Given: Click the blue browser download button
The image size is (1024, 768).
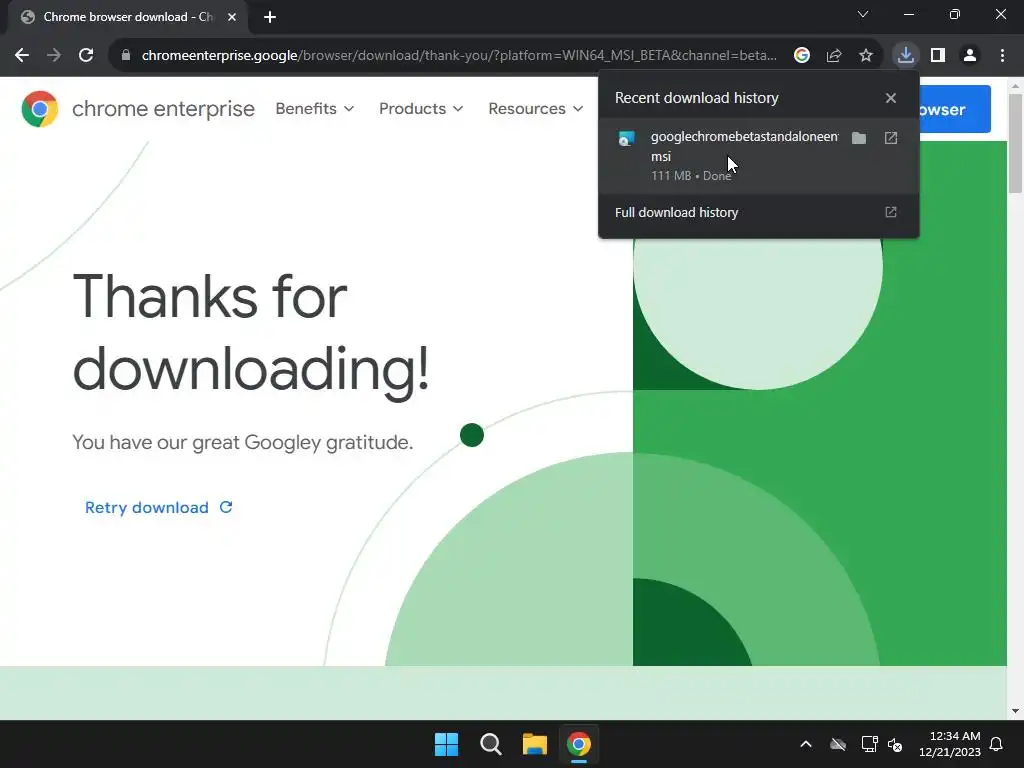Looking at the screenshot, I should tap(955, 109).
